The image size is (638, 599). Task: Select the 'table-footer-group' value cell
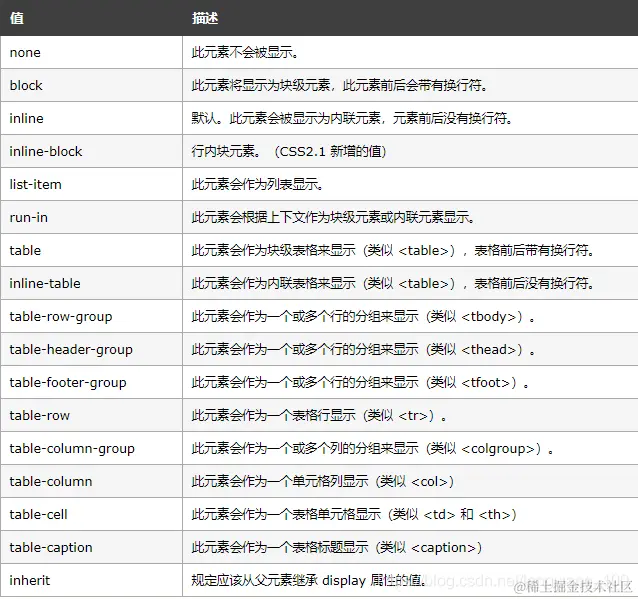tap(92, 382)
